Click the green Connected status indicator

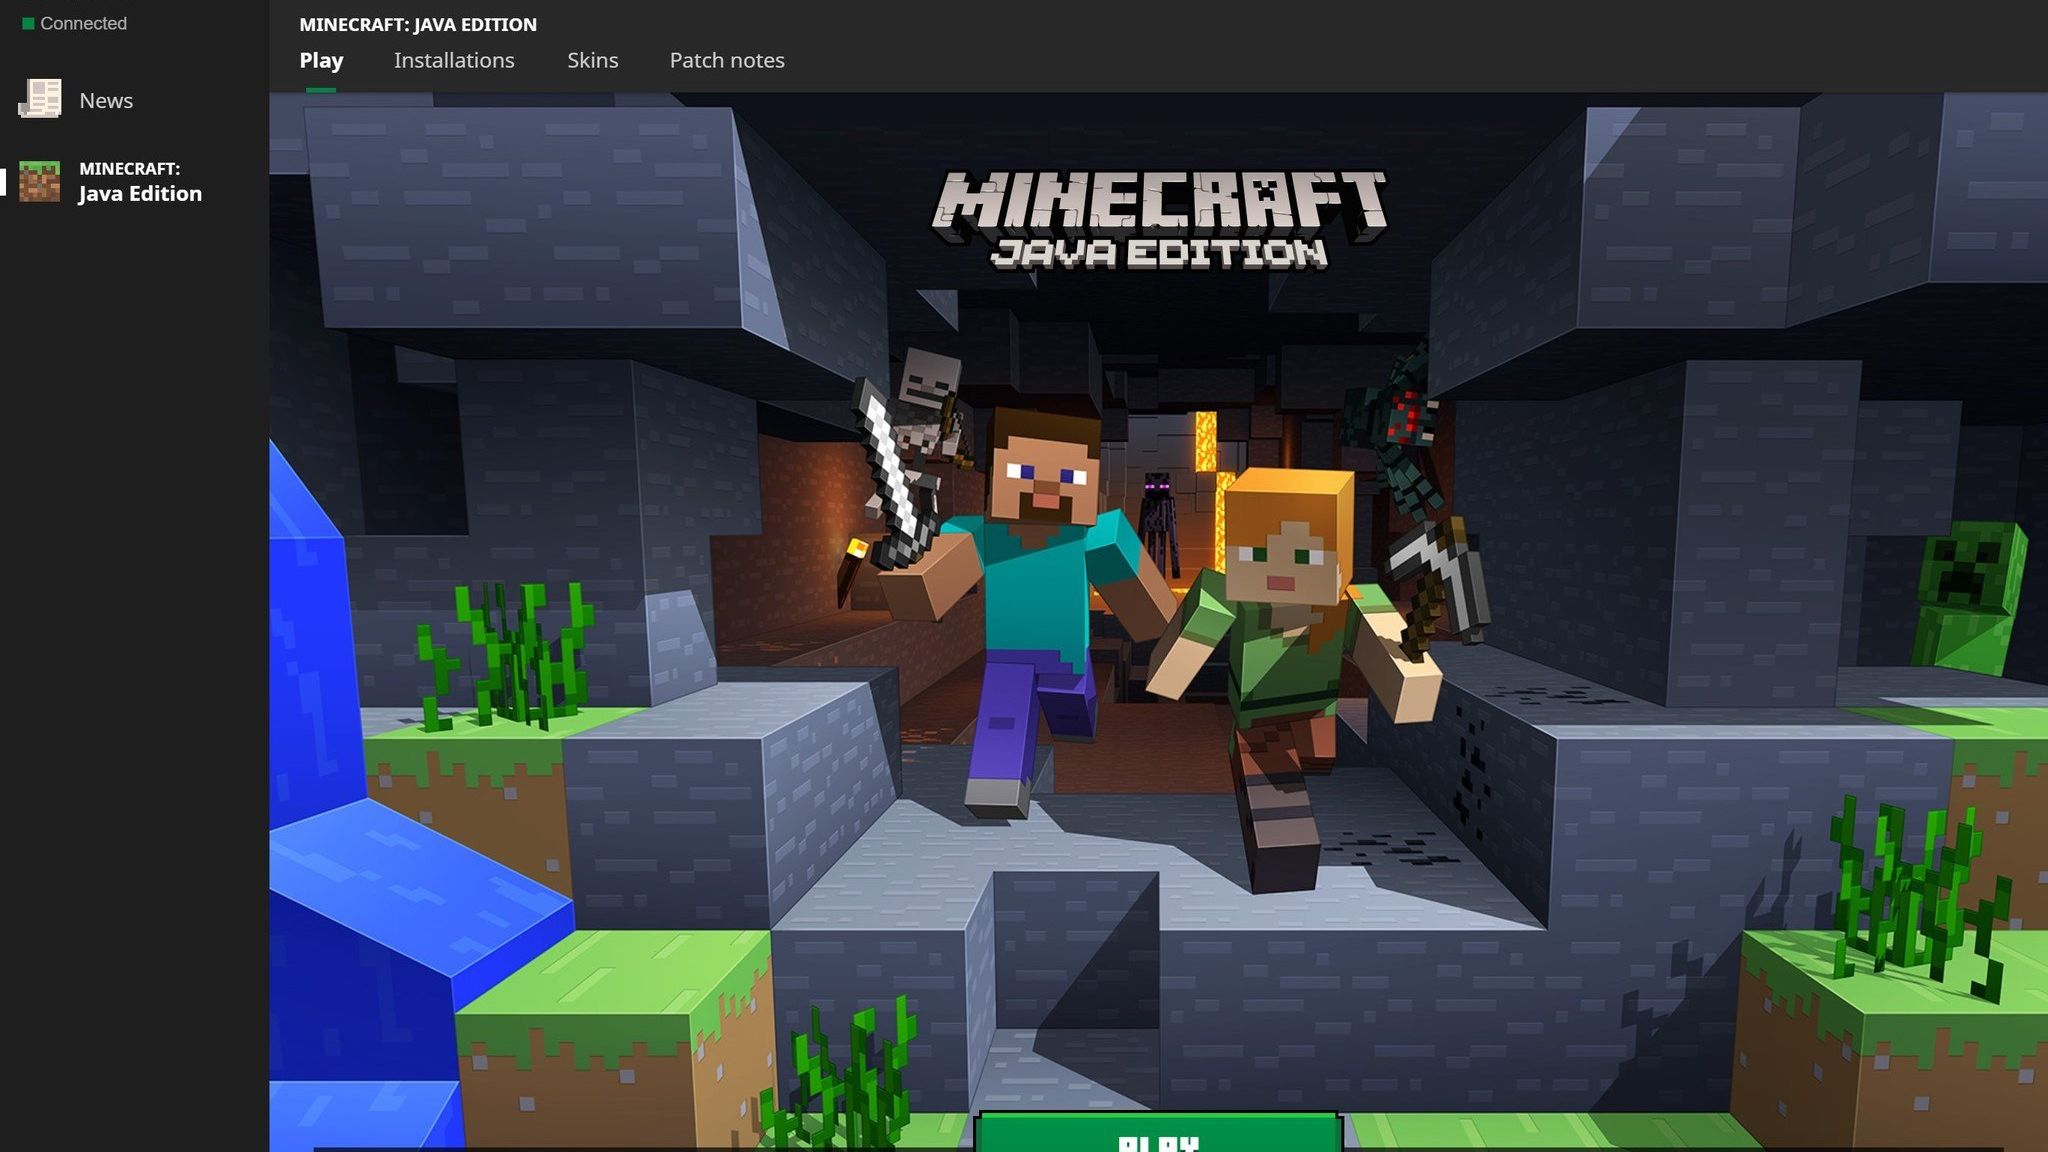click(x=28, y=23)
